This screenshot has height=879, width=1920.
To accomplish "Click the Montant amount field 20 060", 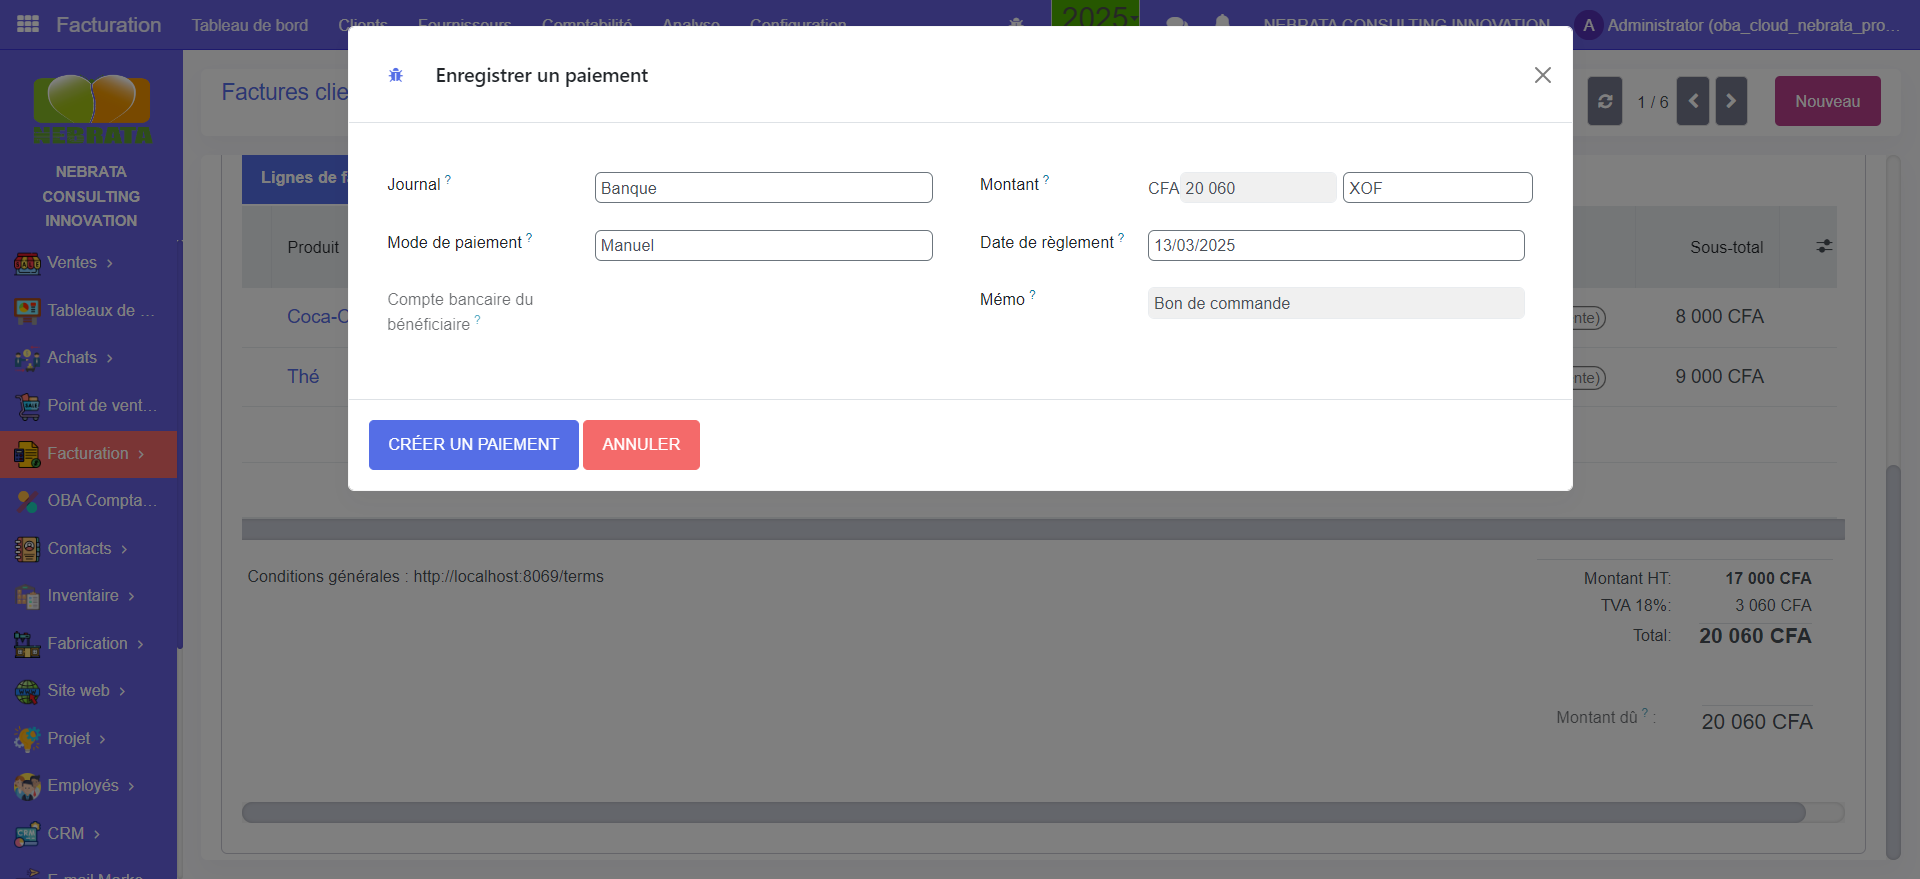I will point(1258,188).
